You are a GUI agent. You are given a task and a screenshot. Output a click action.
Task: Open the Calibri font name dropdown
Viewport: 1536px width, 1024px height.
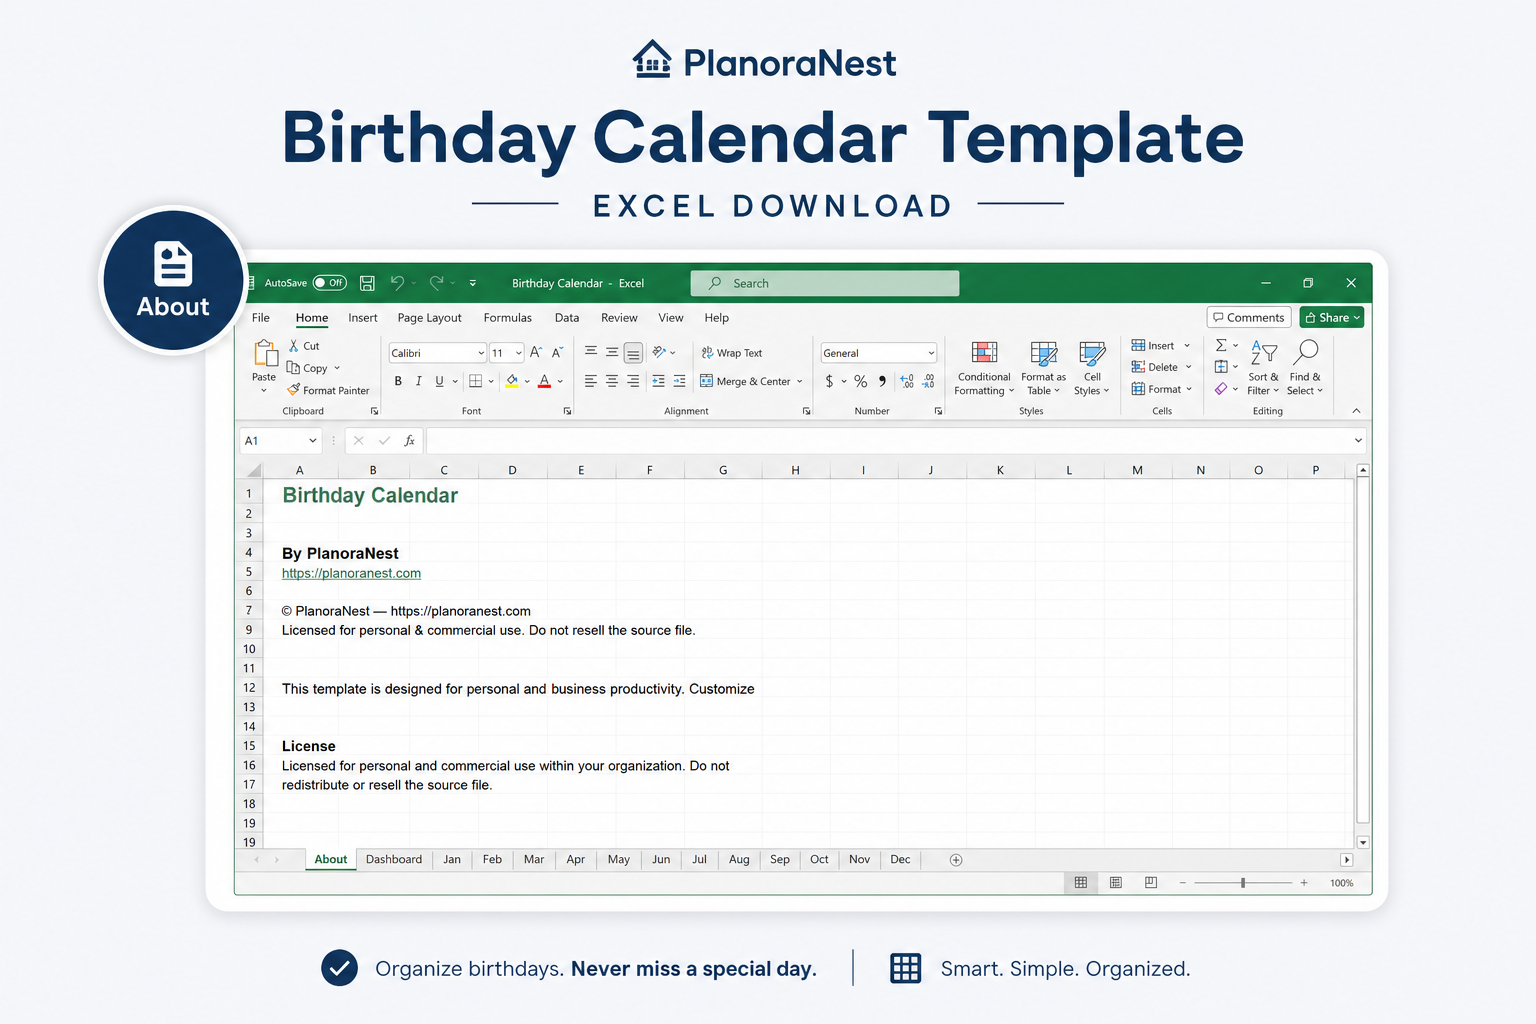(481, 353)
